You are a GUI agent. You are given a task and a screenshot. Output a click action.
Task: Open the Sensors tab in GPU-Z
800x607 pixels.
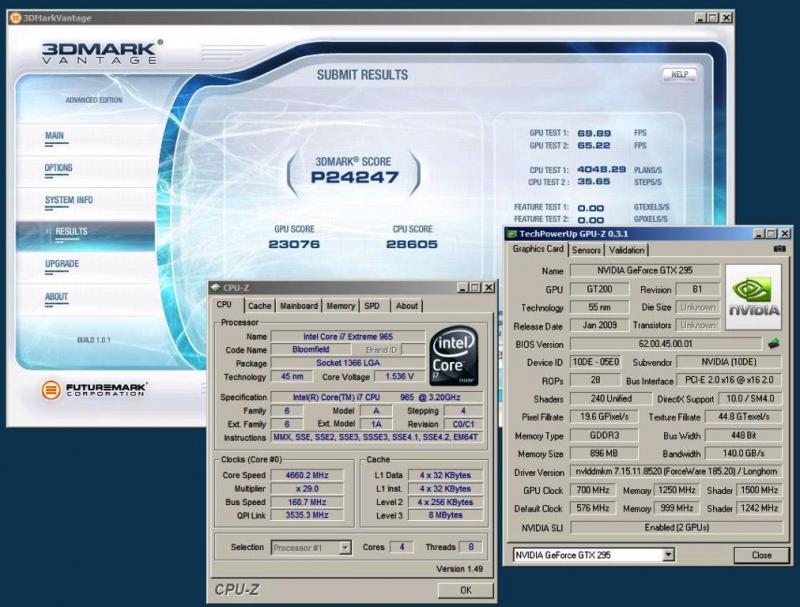(x=586, y=250)
